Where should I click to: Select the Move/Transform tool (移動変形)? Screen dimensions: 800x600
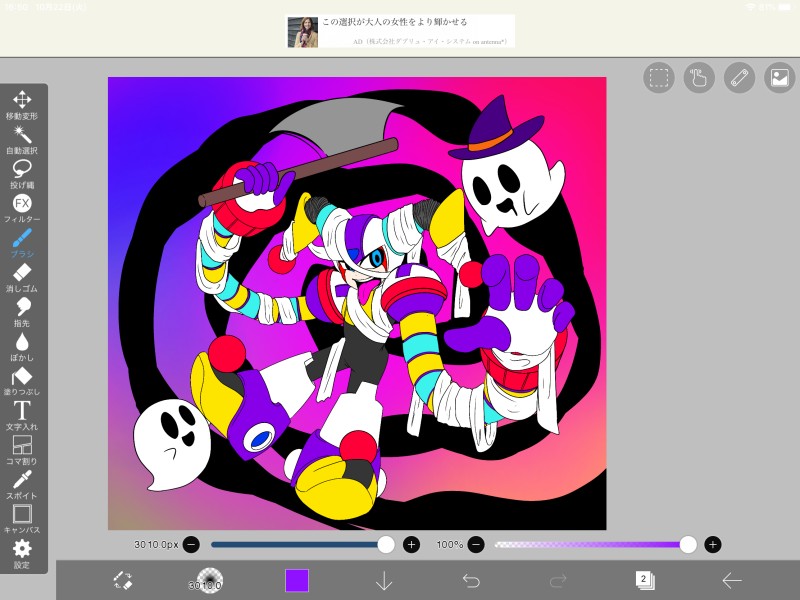[22, 105]
